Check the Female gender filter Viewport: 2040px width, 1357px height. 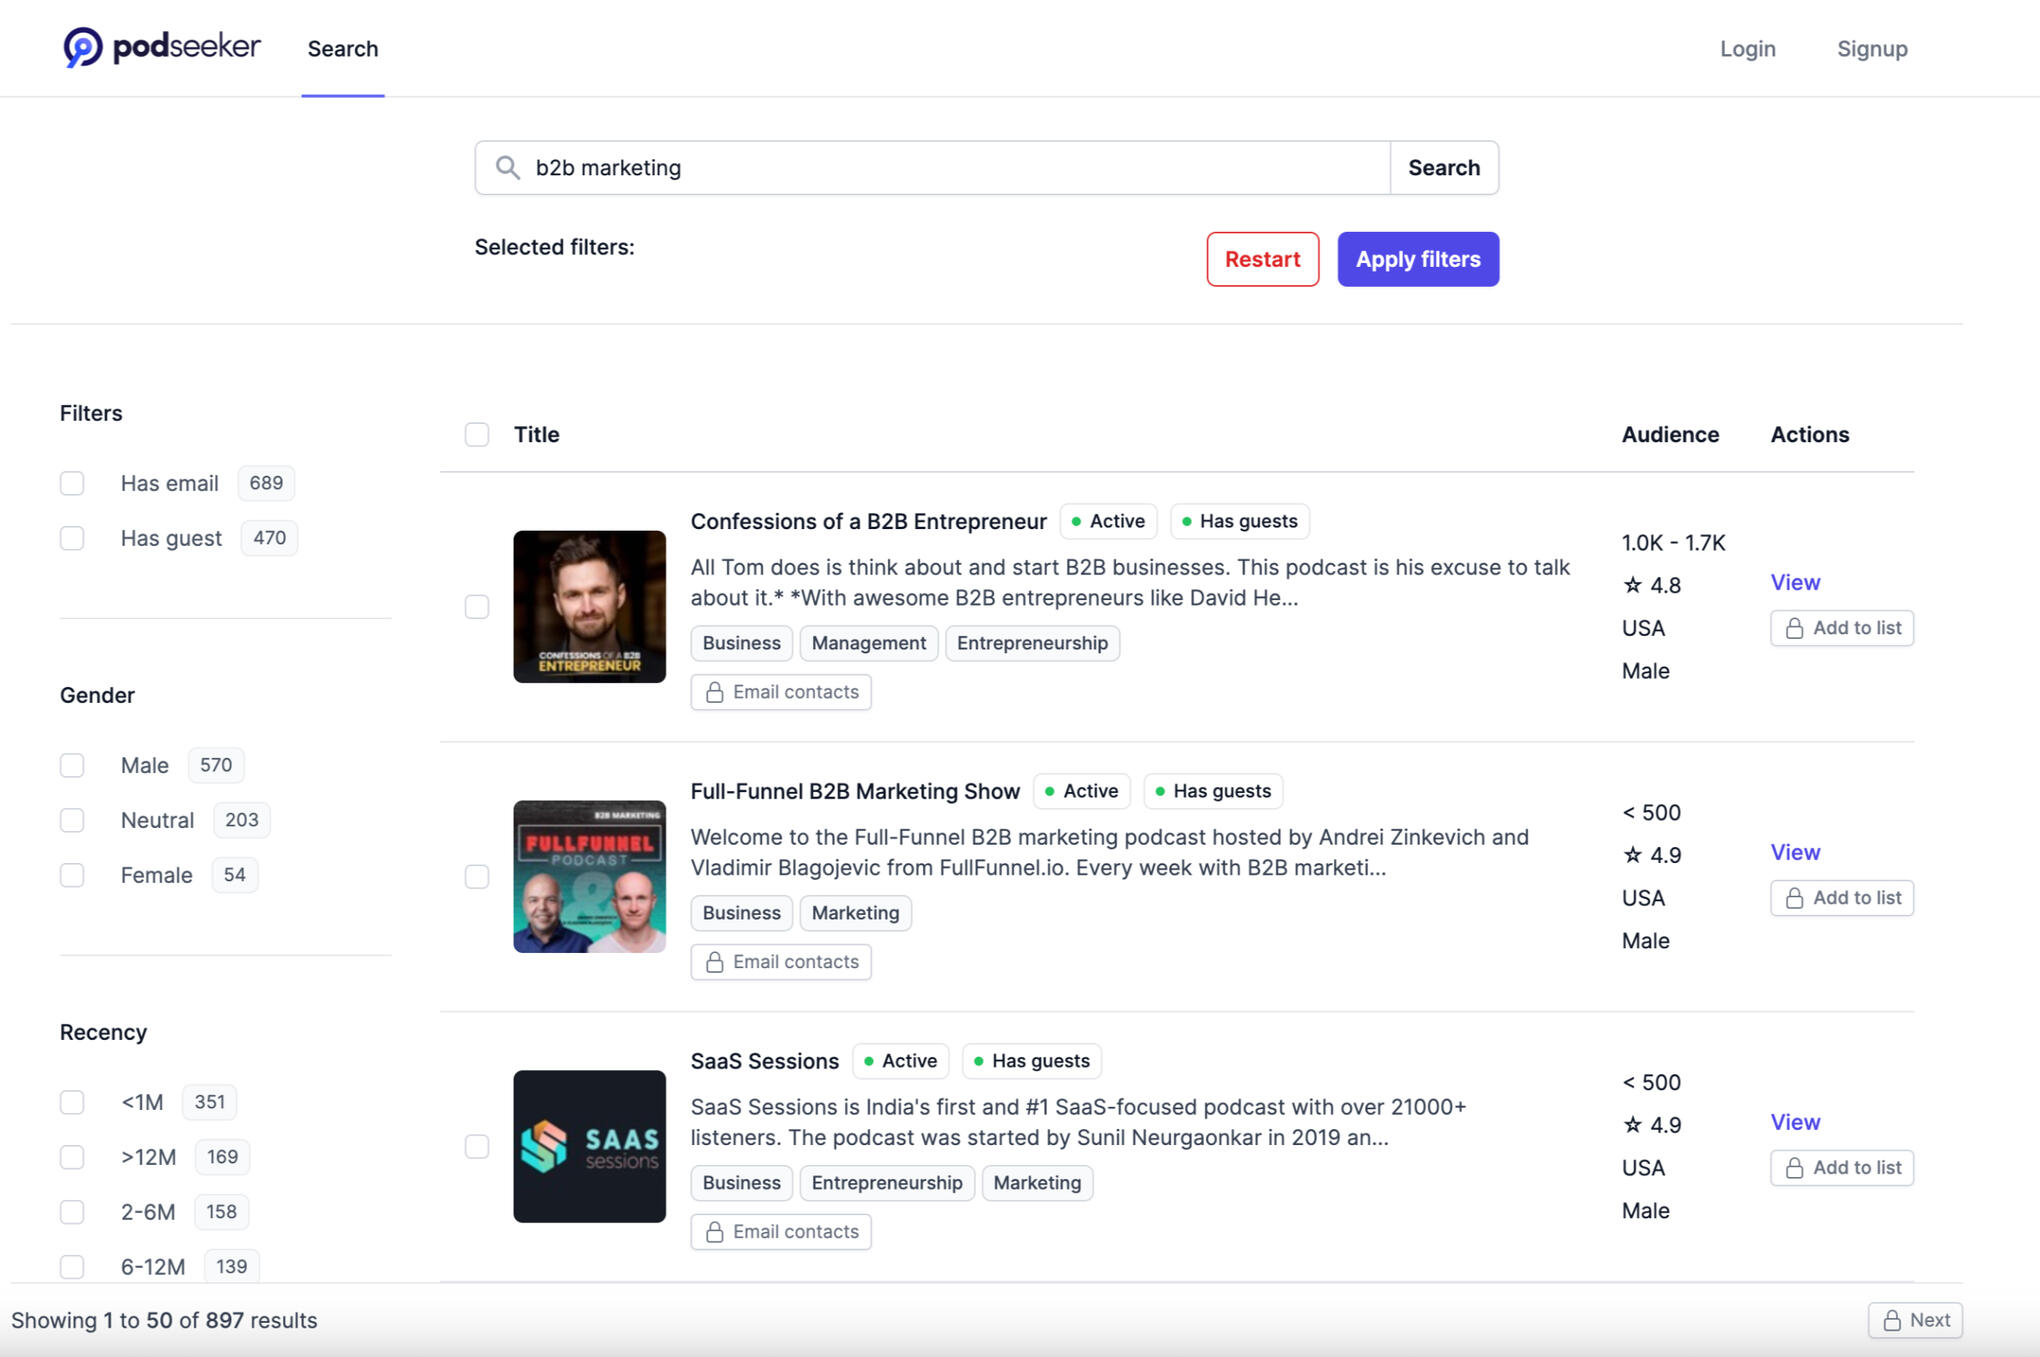[72, 875]
